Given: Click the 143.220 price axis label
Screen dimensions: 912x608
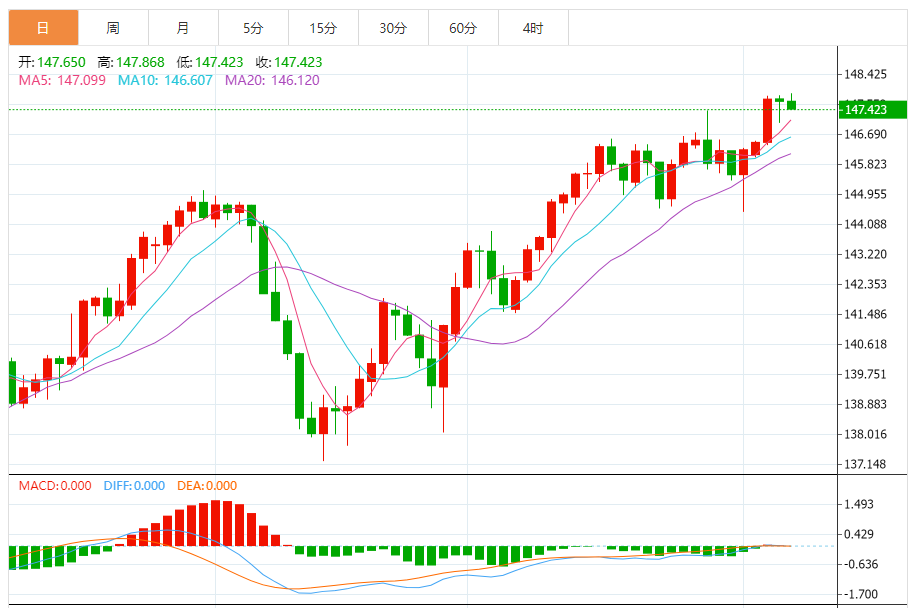Looking at the screenshot, I should pyautogui.click(x=865, y=254).
